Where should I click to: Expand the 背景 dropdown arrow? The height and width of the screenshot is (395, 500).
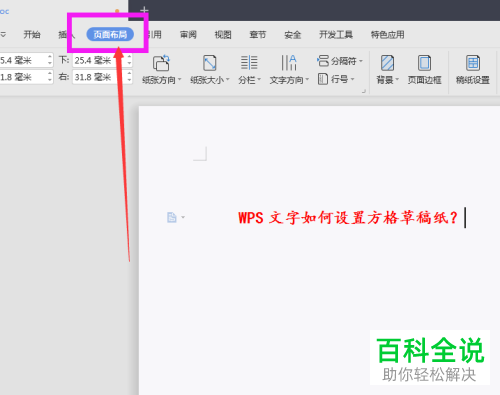click(x=397, y=79)
